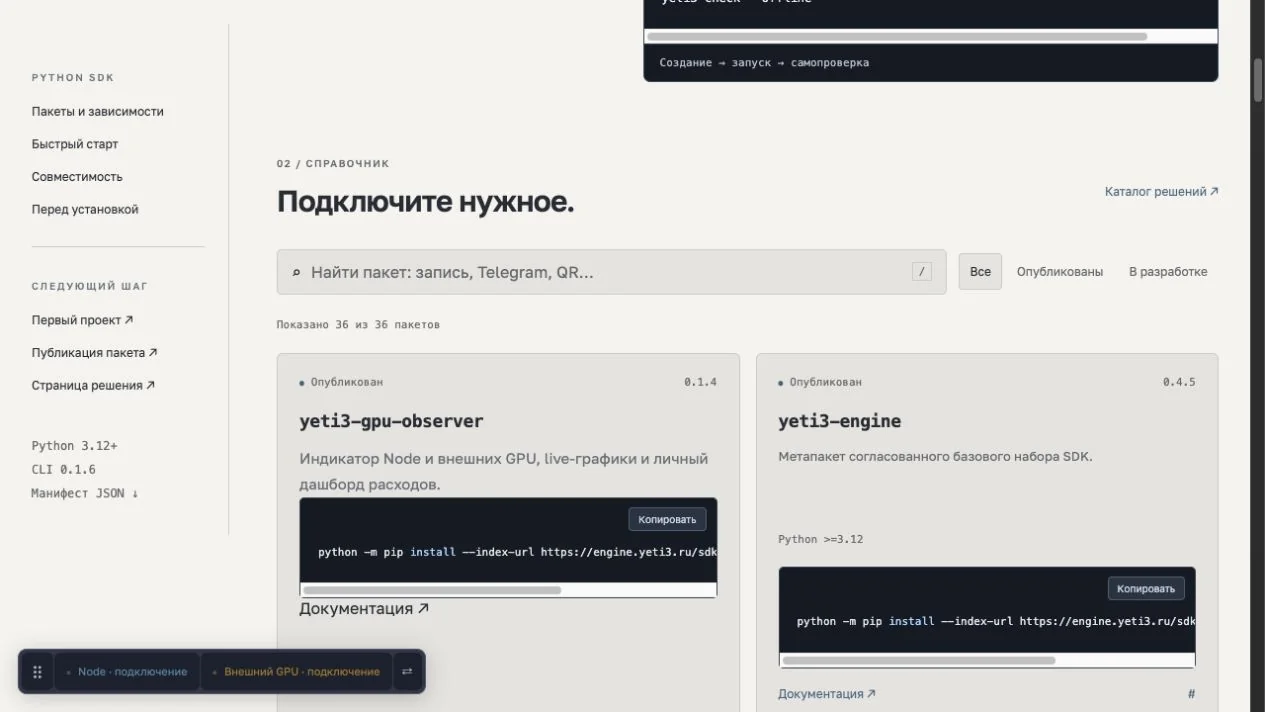The image size is (1265, 712).
Task: Open the Первый проект link
Action: click(82, 320)
